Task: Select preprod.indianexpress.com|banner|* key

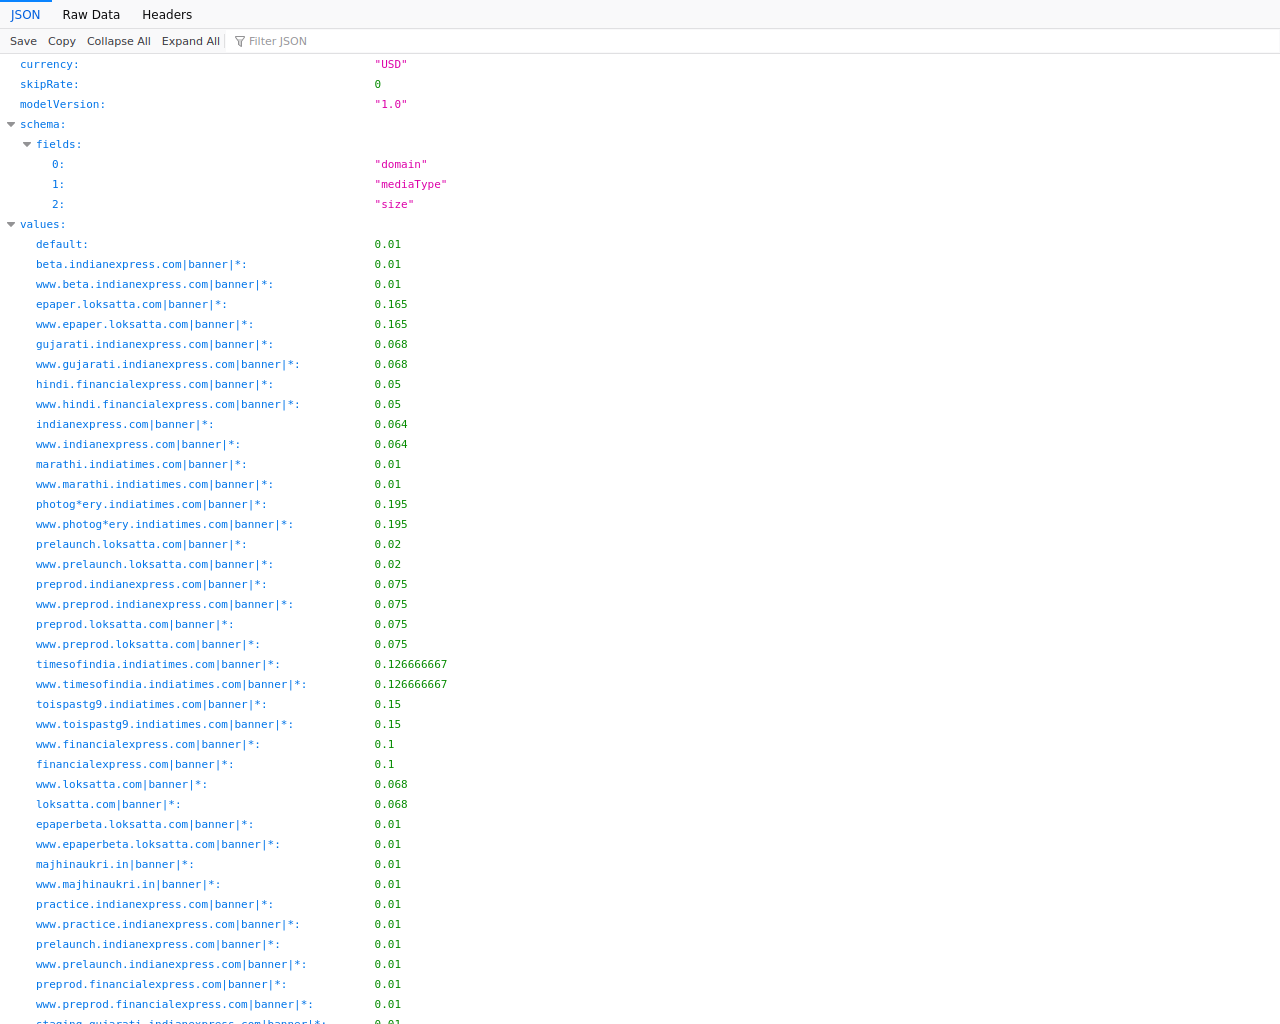Action: (x=151, y=584)
